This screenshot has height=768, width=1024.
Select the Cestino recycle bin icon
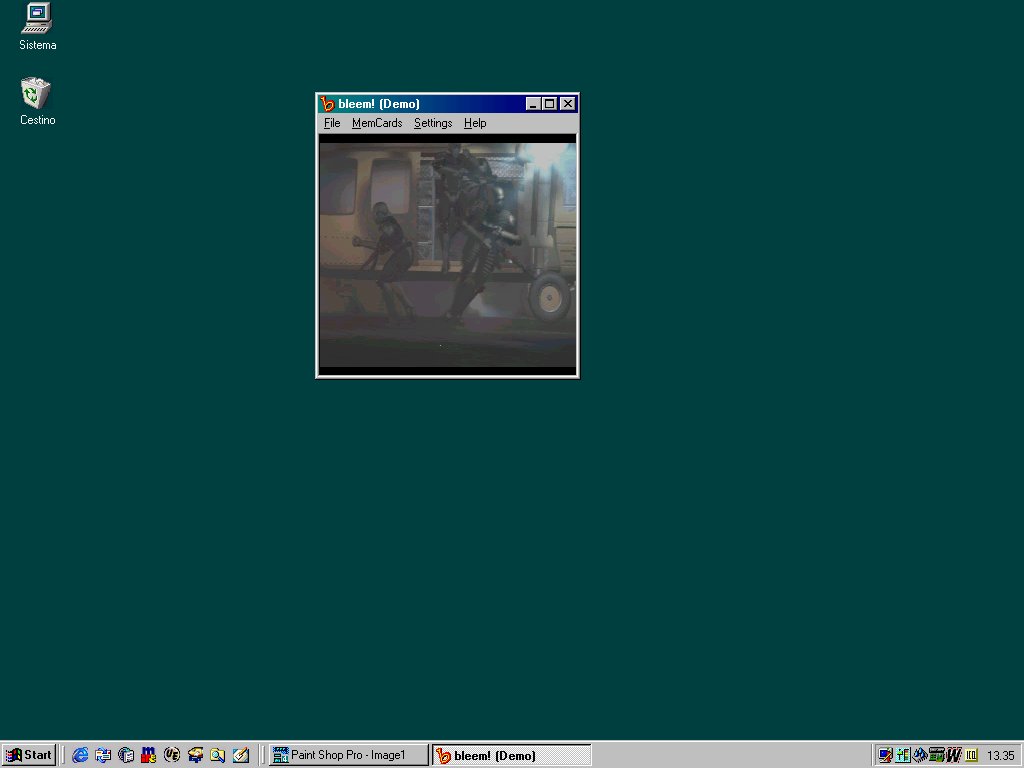click(x=37, y=102)
